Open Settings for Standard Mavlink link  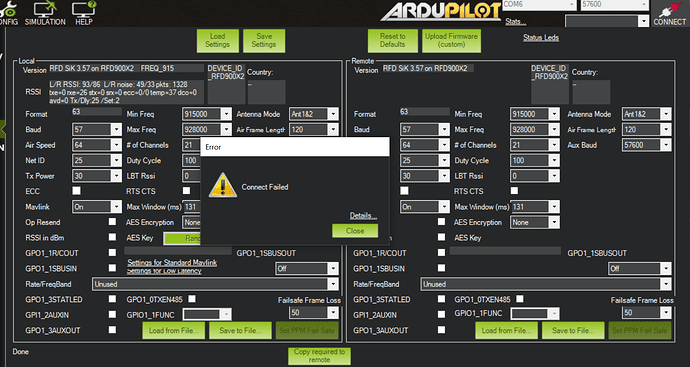tap(172, 263)
